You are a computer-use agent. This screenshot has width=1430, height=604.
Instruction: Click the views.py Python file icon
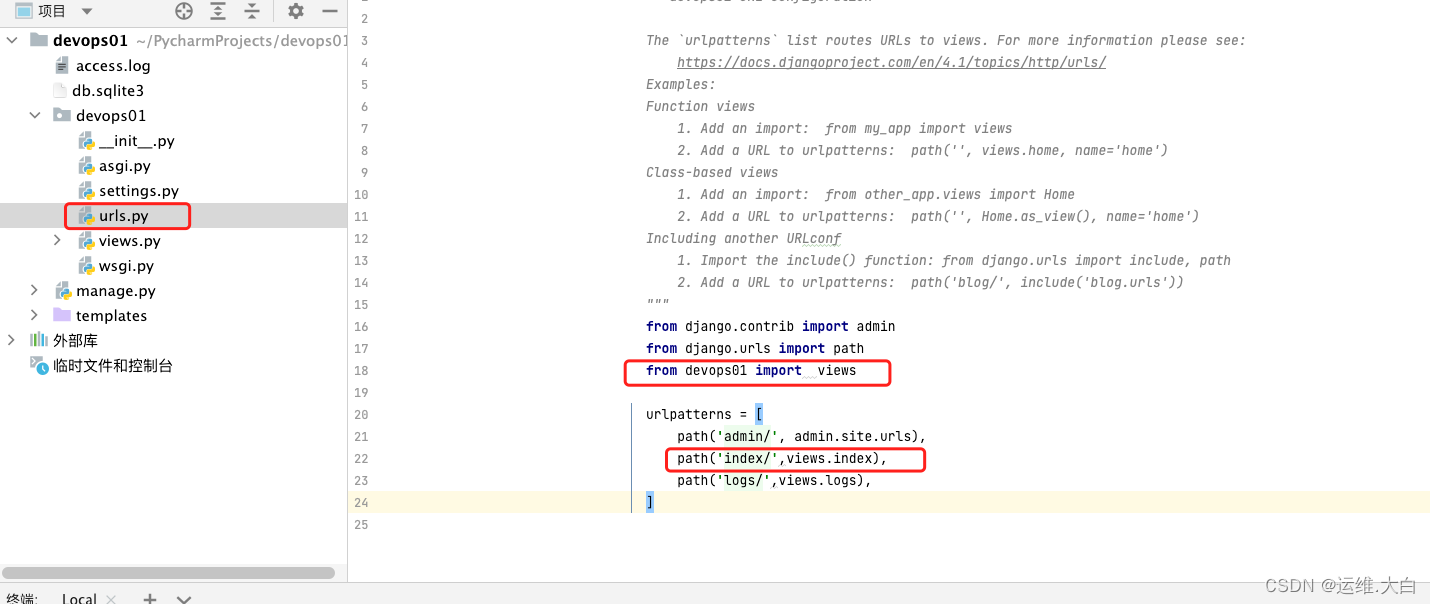86,240
